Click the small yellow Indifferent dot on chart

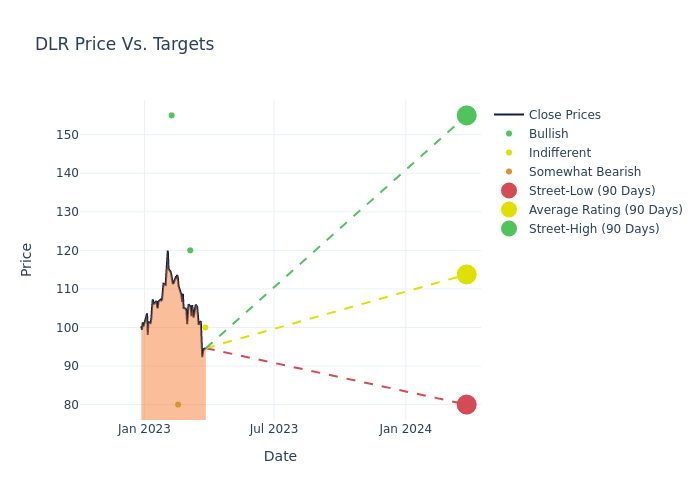point(205,327)
